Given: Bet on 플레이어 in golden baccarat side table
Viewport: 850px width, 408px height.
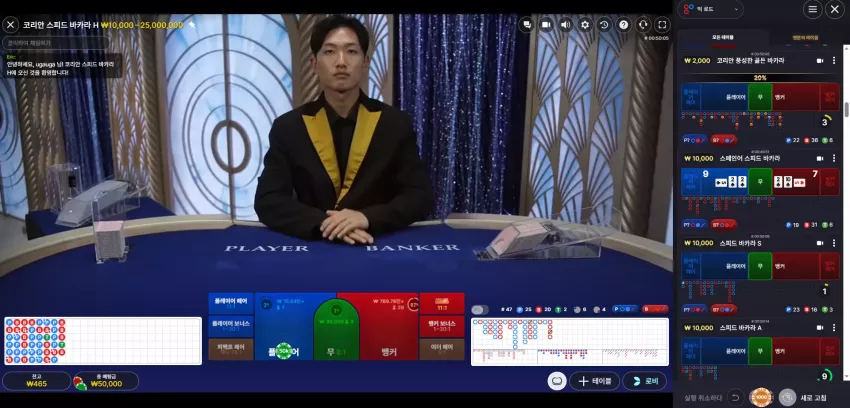Looking at the screenshot, I should (x=724, y=97).
